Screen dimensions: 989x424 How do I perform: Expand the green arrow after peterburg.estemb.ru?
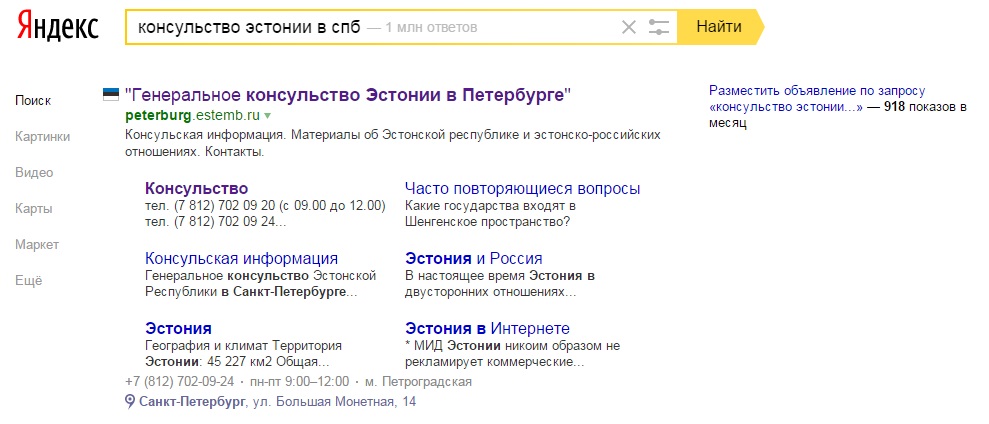pos(267,116)
